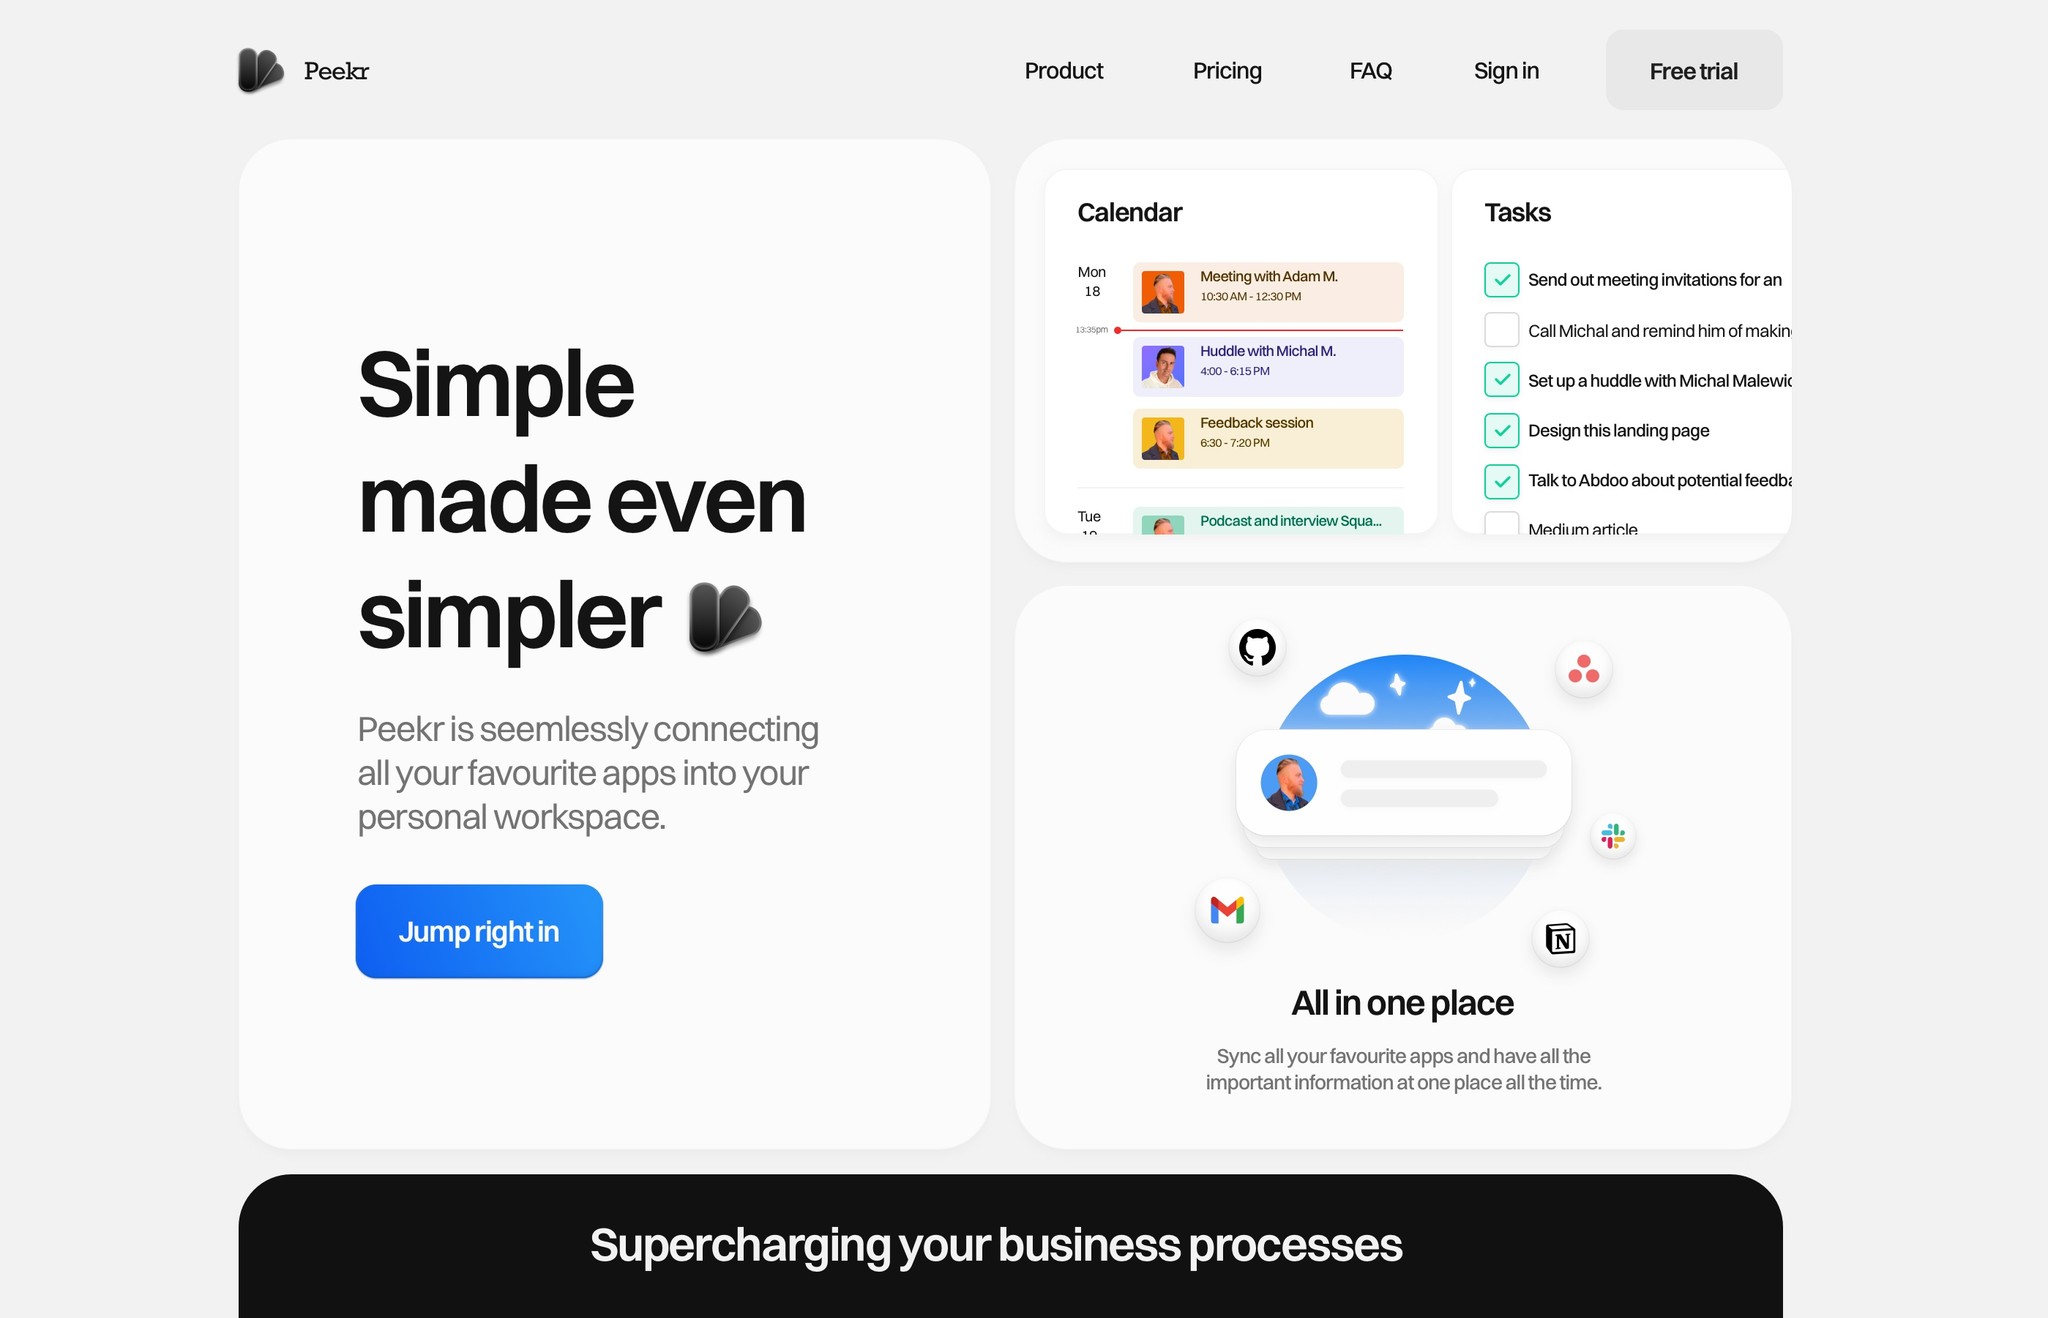The width and height of the screenshot is (2048, 1318).
Task: Toggle the 'Design this landing page' checkbox
Action: (x=1502, y=430)
